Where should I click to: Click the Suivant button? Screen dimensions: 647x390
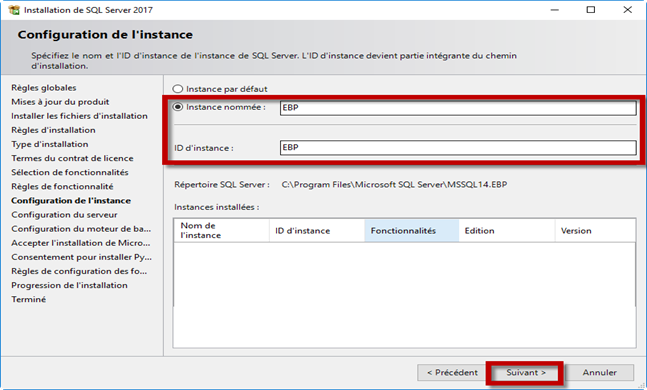[x=526, y=373]
